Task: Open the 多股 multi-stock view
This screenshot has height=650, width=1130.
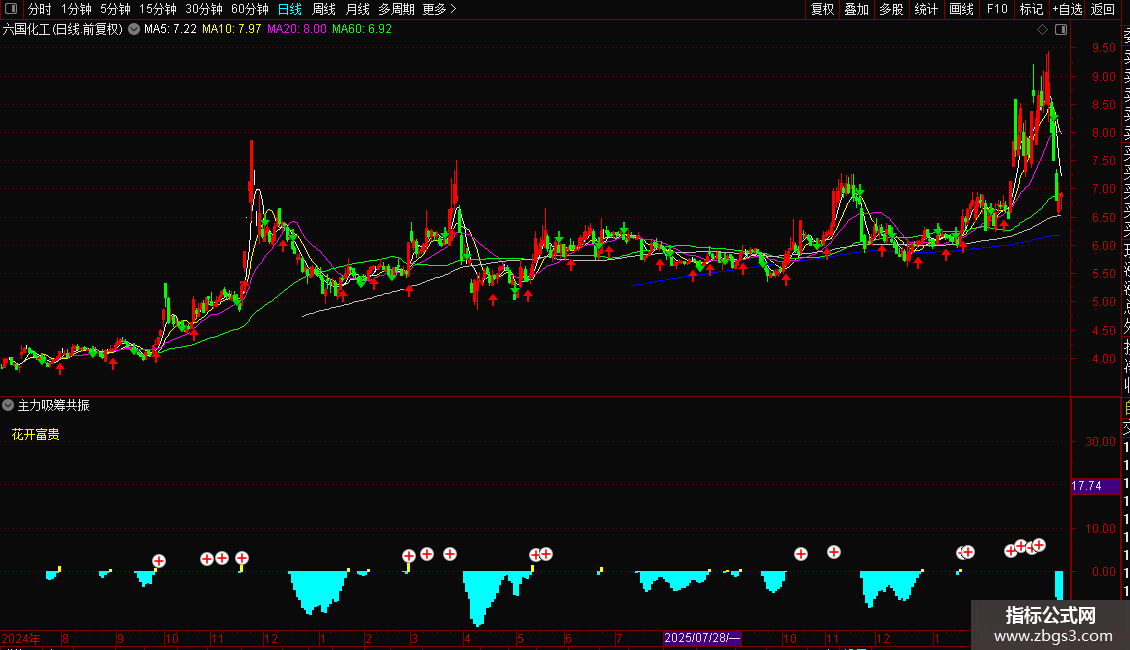Action: click(x=891, y=9)
